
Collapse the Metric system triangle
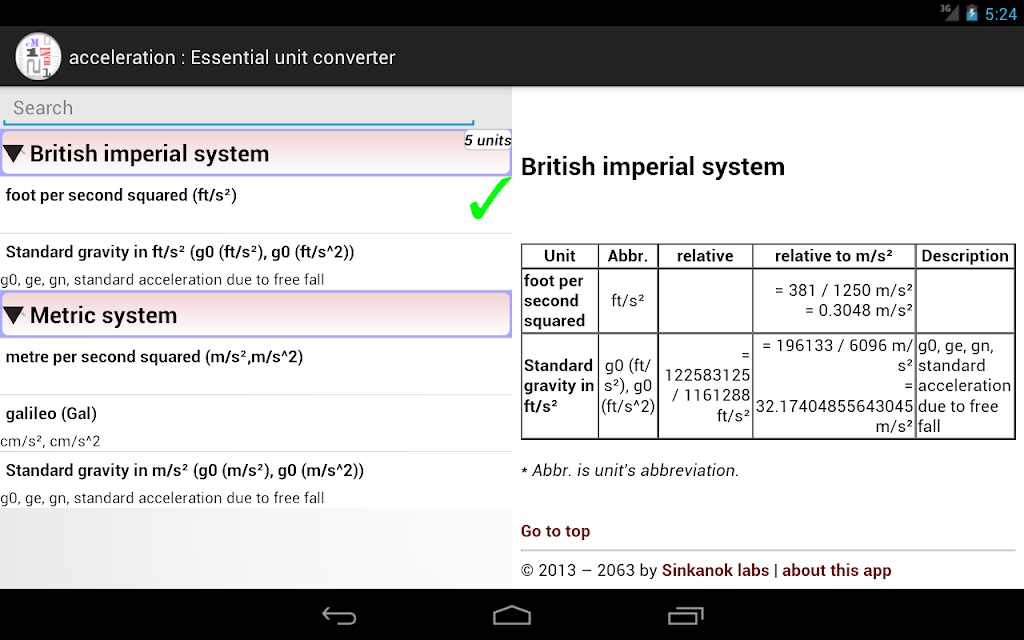coord(14,315)
